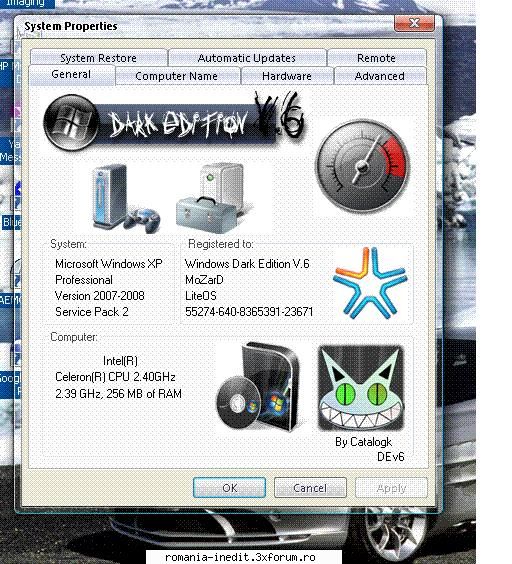The height and width of the screenshot is (564, 512).
Task: Click the Registered to: group label
Action: (221, 244)
